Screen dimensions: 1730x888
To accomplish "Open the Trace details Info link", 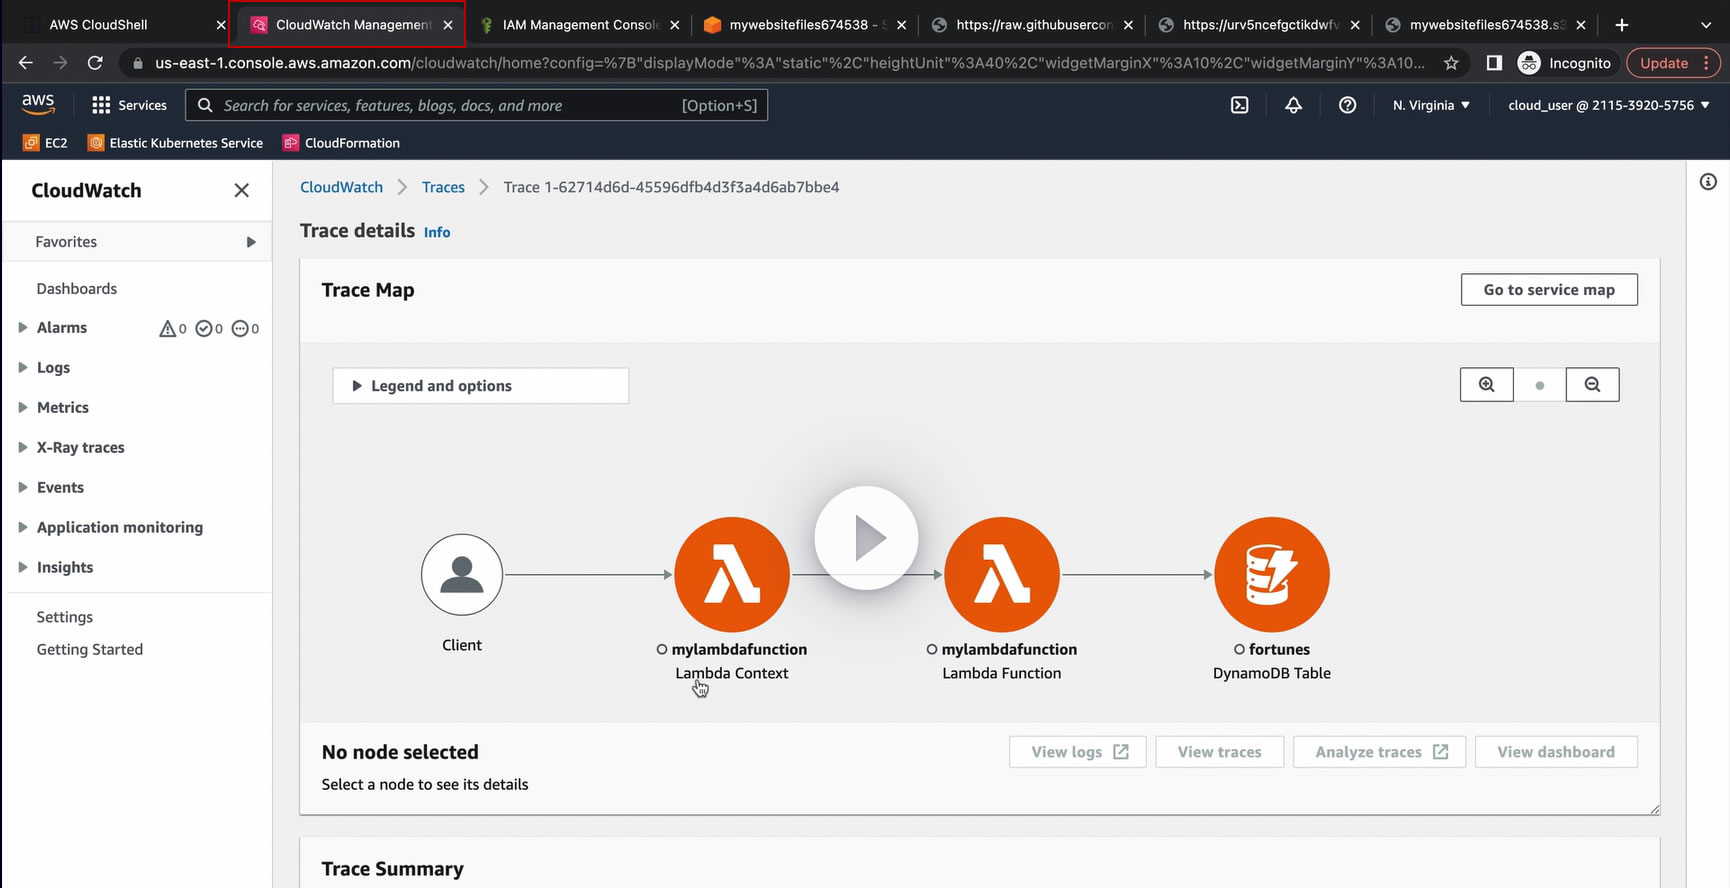I will coord(437,232).
